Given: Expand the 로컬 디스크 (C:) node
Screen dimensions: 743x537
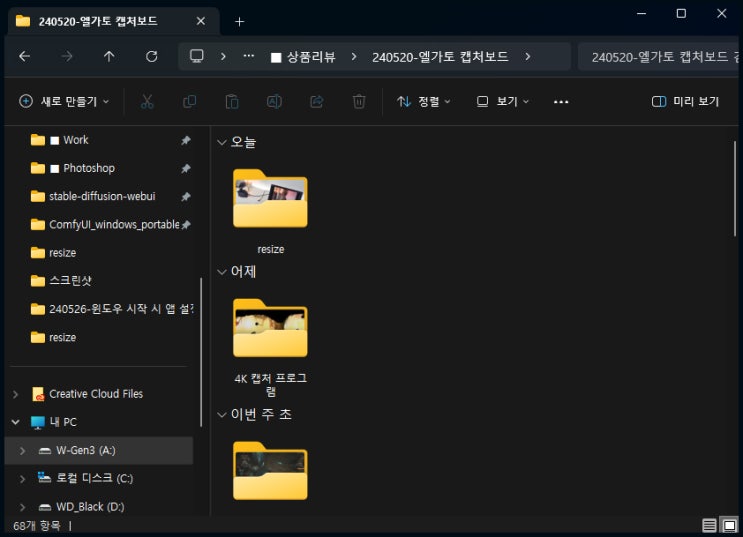Looking at the screenshot, I should [x=22, y=479].
